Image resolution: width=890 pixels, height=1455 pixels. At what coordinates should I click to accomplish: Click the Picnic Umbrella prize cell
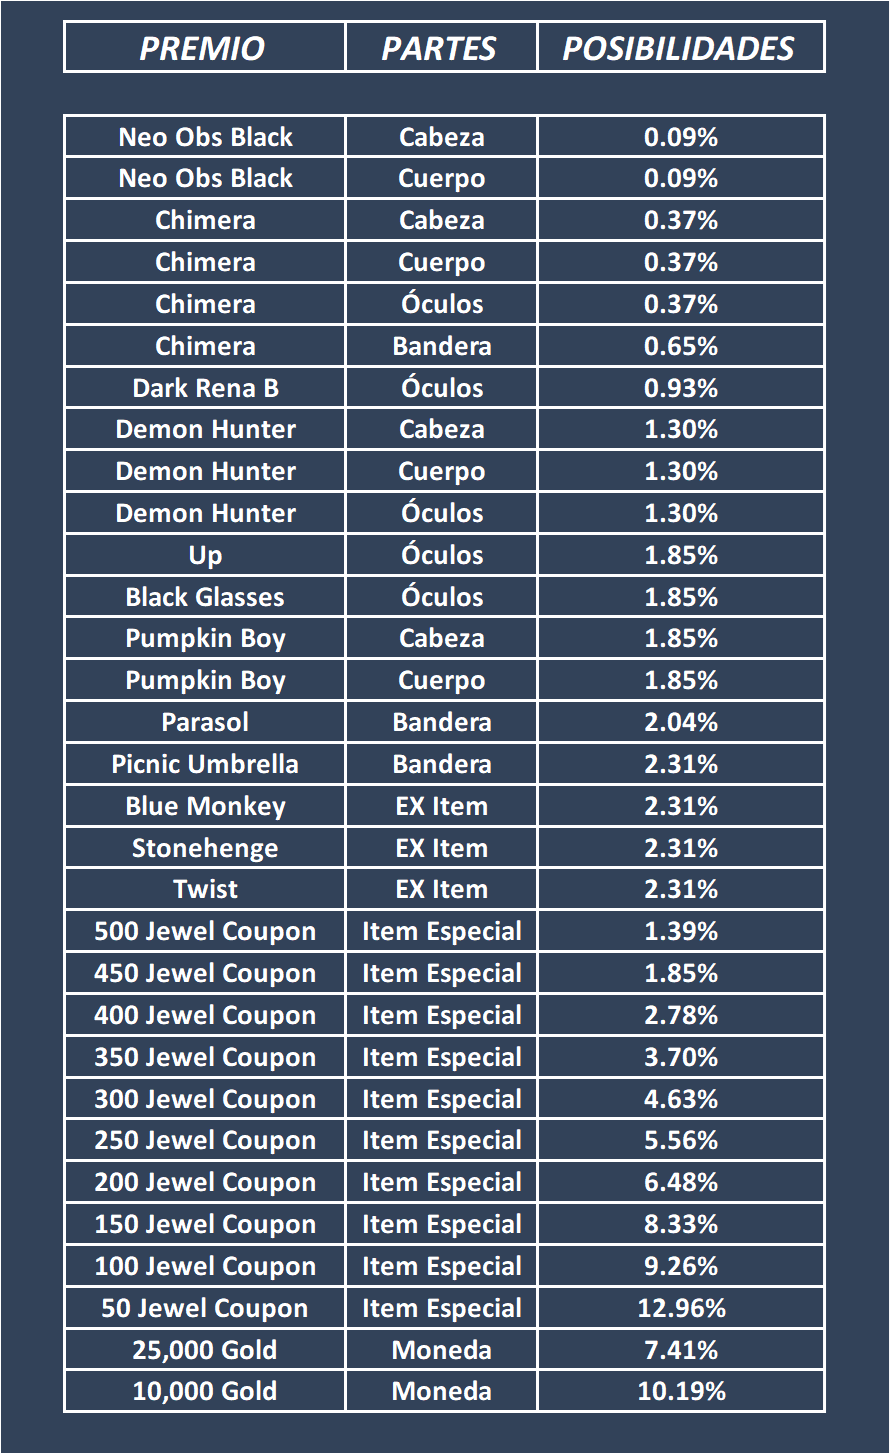[x=205, y=764]
